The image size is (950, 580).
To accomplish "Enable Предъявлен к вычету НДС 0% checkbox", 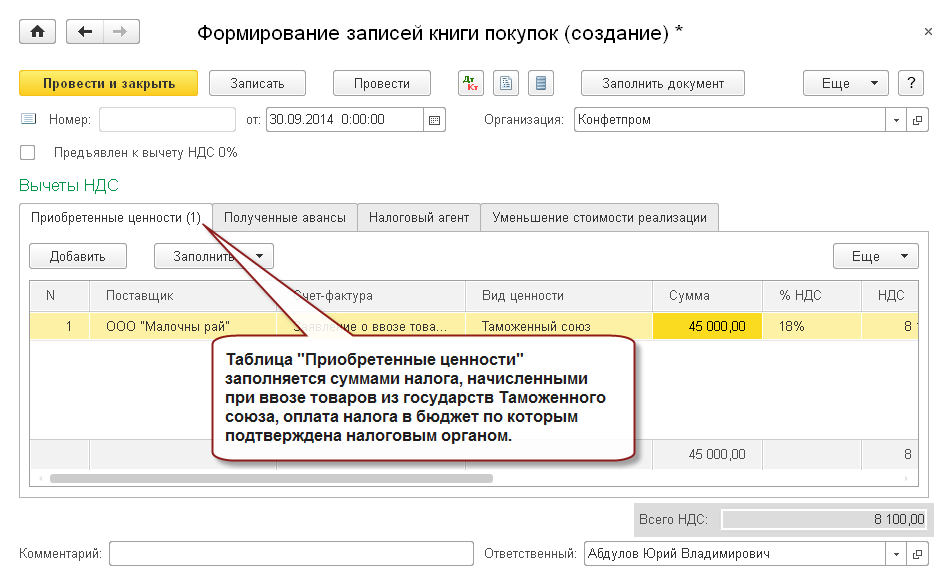I will pos(28,153).
